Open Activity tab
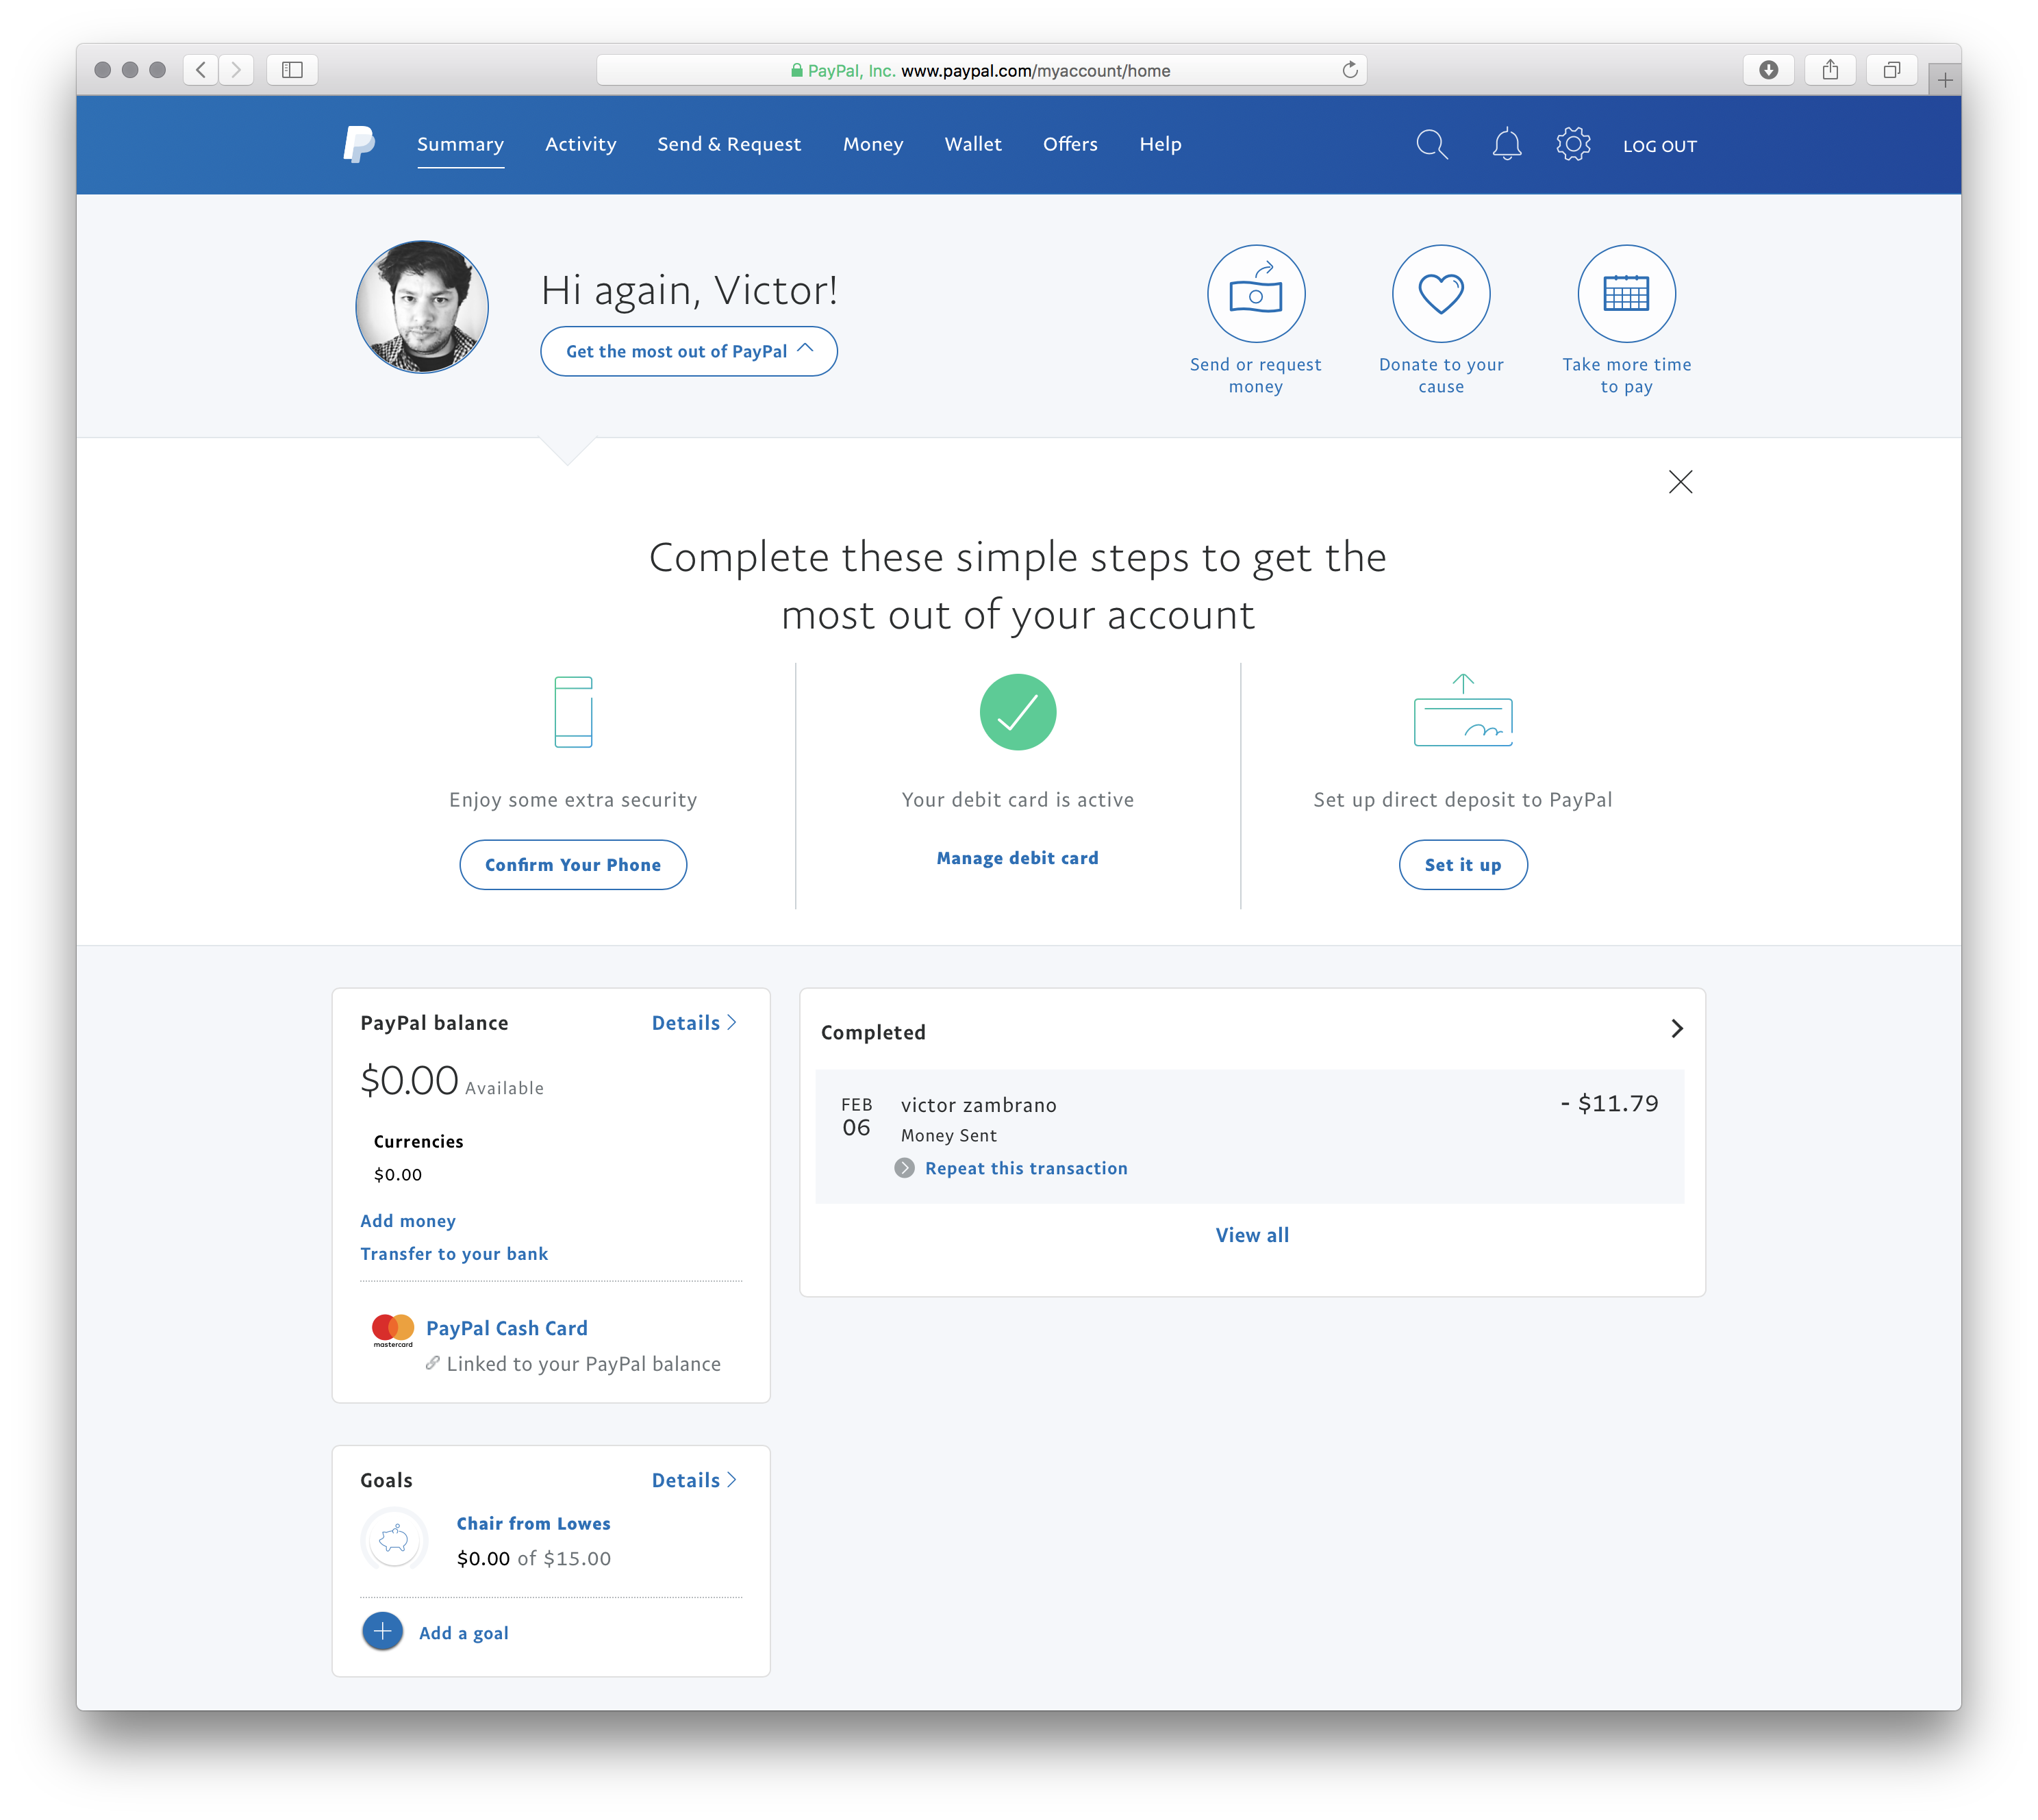2038x1820 pixels. tap(580, 144)
